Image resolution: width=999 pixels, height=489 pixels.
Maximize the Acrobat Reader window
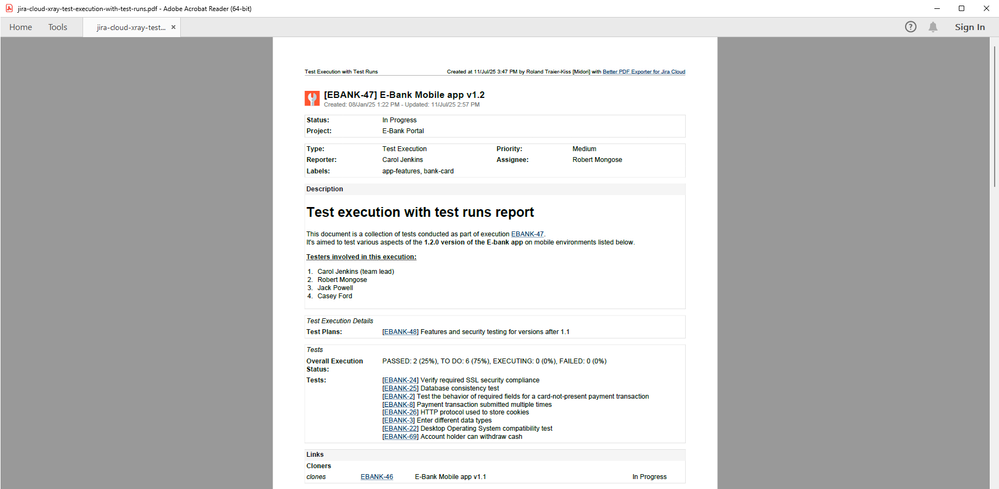(x=961, y=8)
